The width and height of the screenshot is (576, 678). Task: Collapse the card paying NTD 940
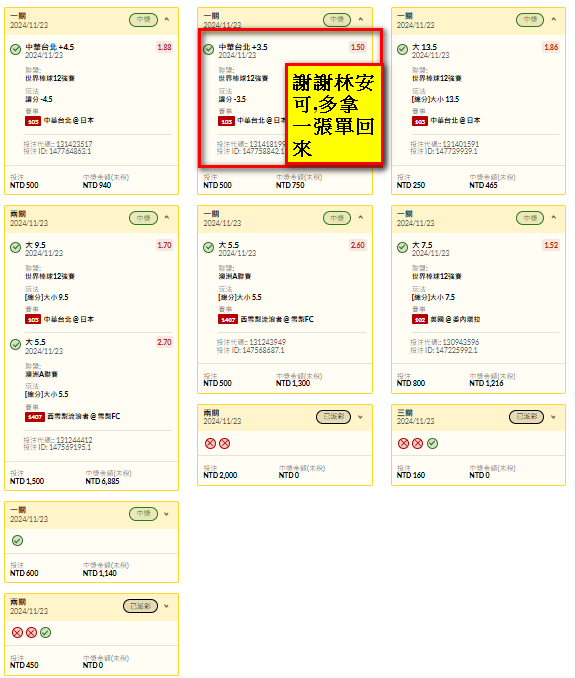167,19
